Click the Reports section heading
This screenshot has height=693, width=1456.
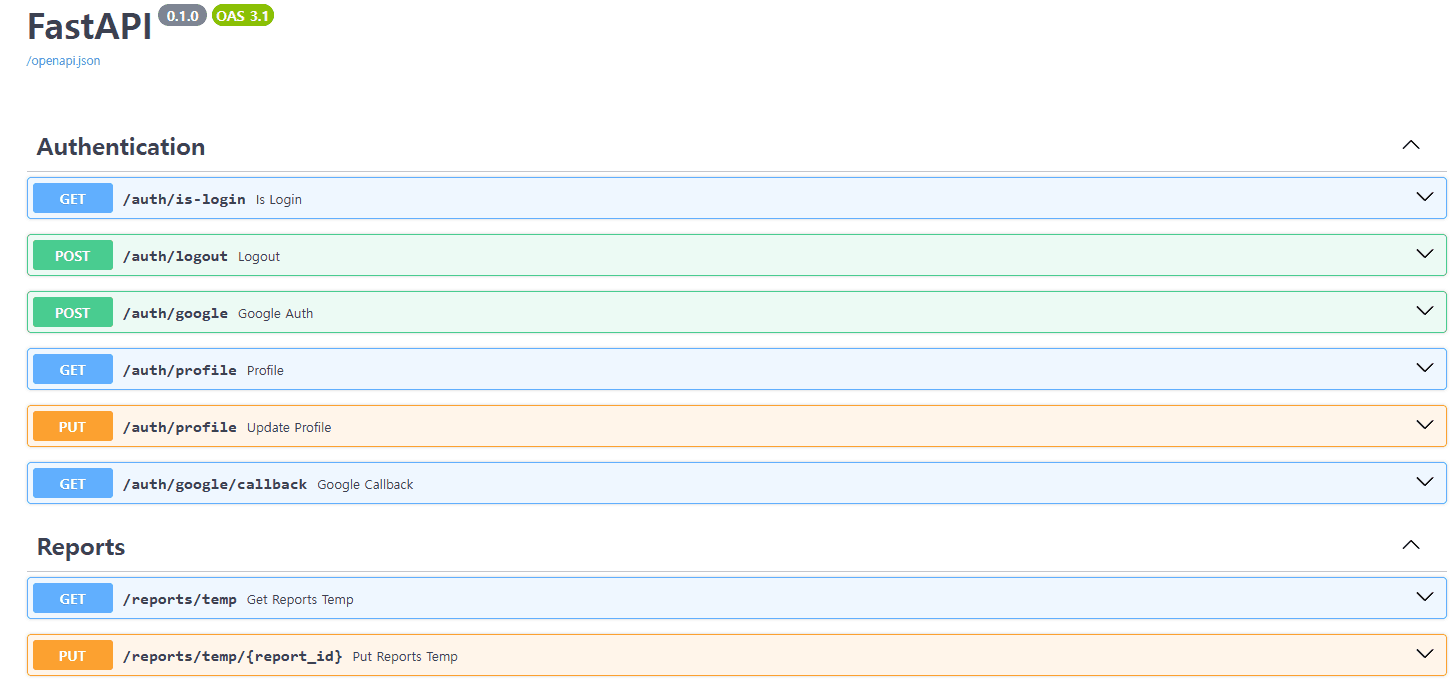tap(81, 547)
